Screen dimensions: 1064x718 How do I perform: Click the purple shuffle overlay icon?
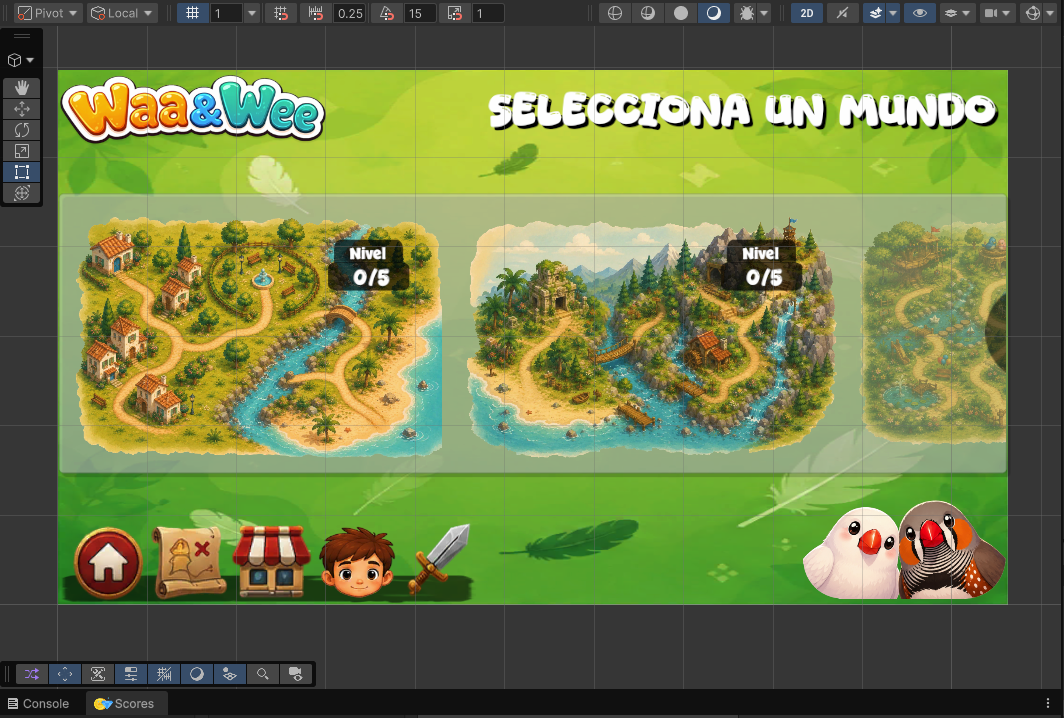pos(32,674)
